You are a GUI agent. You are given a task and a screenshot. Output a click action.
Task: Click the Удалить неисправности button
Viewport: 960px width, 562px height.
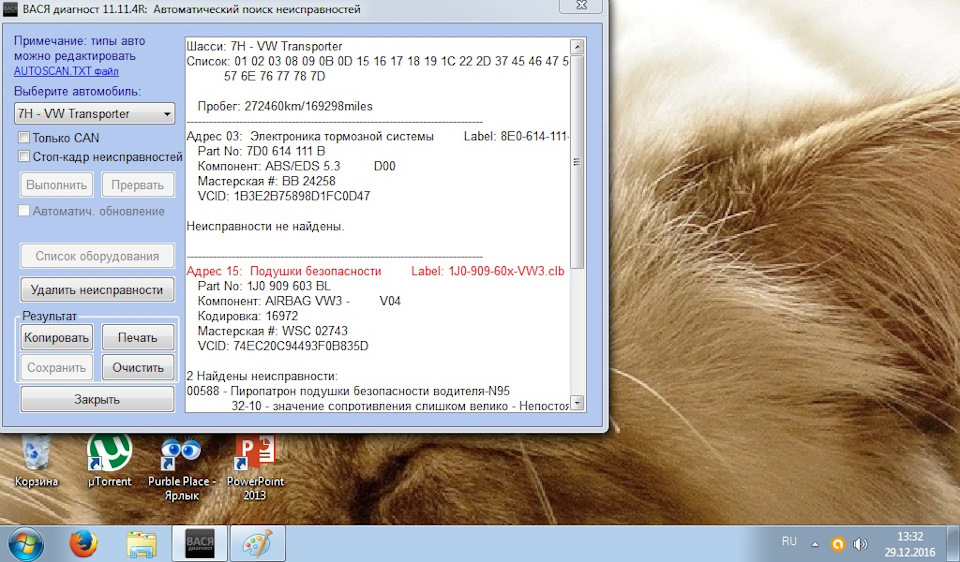(x=97, y=290)
